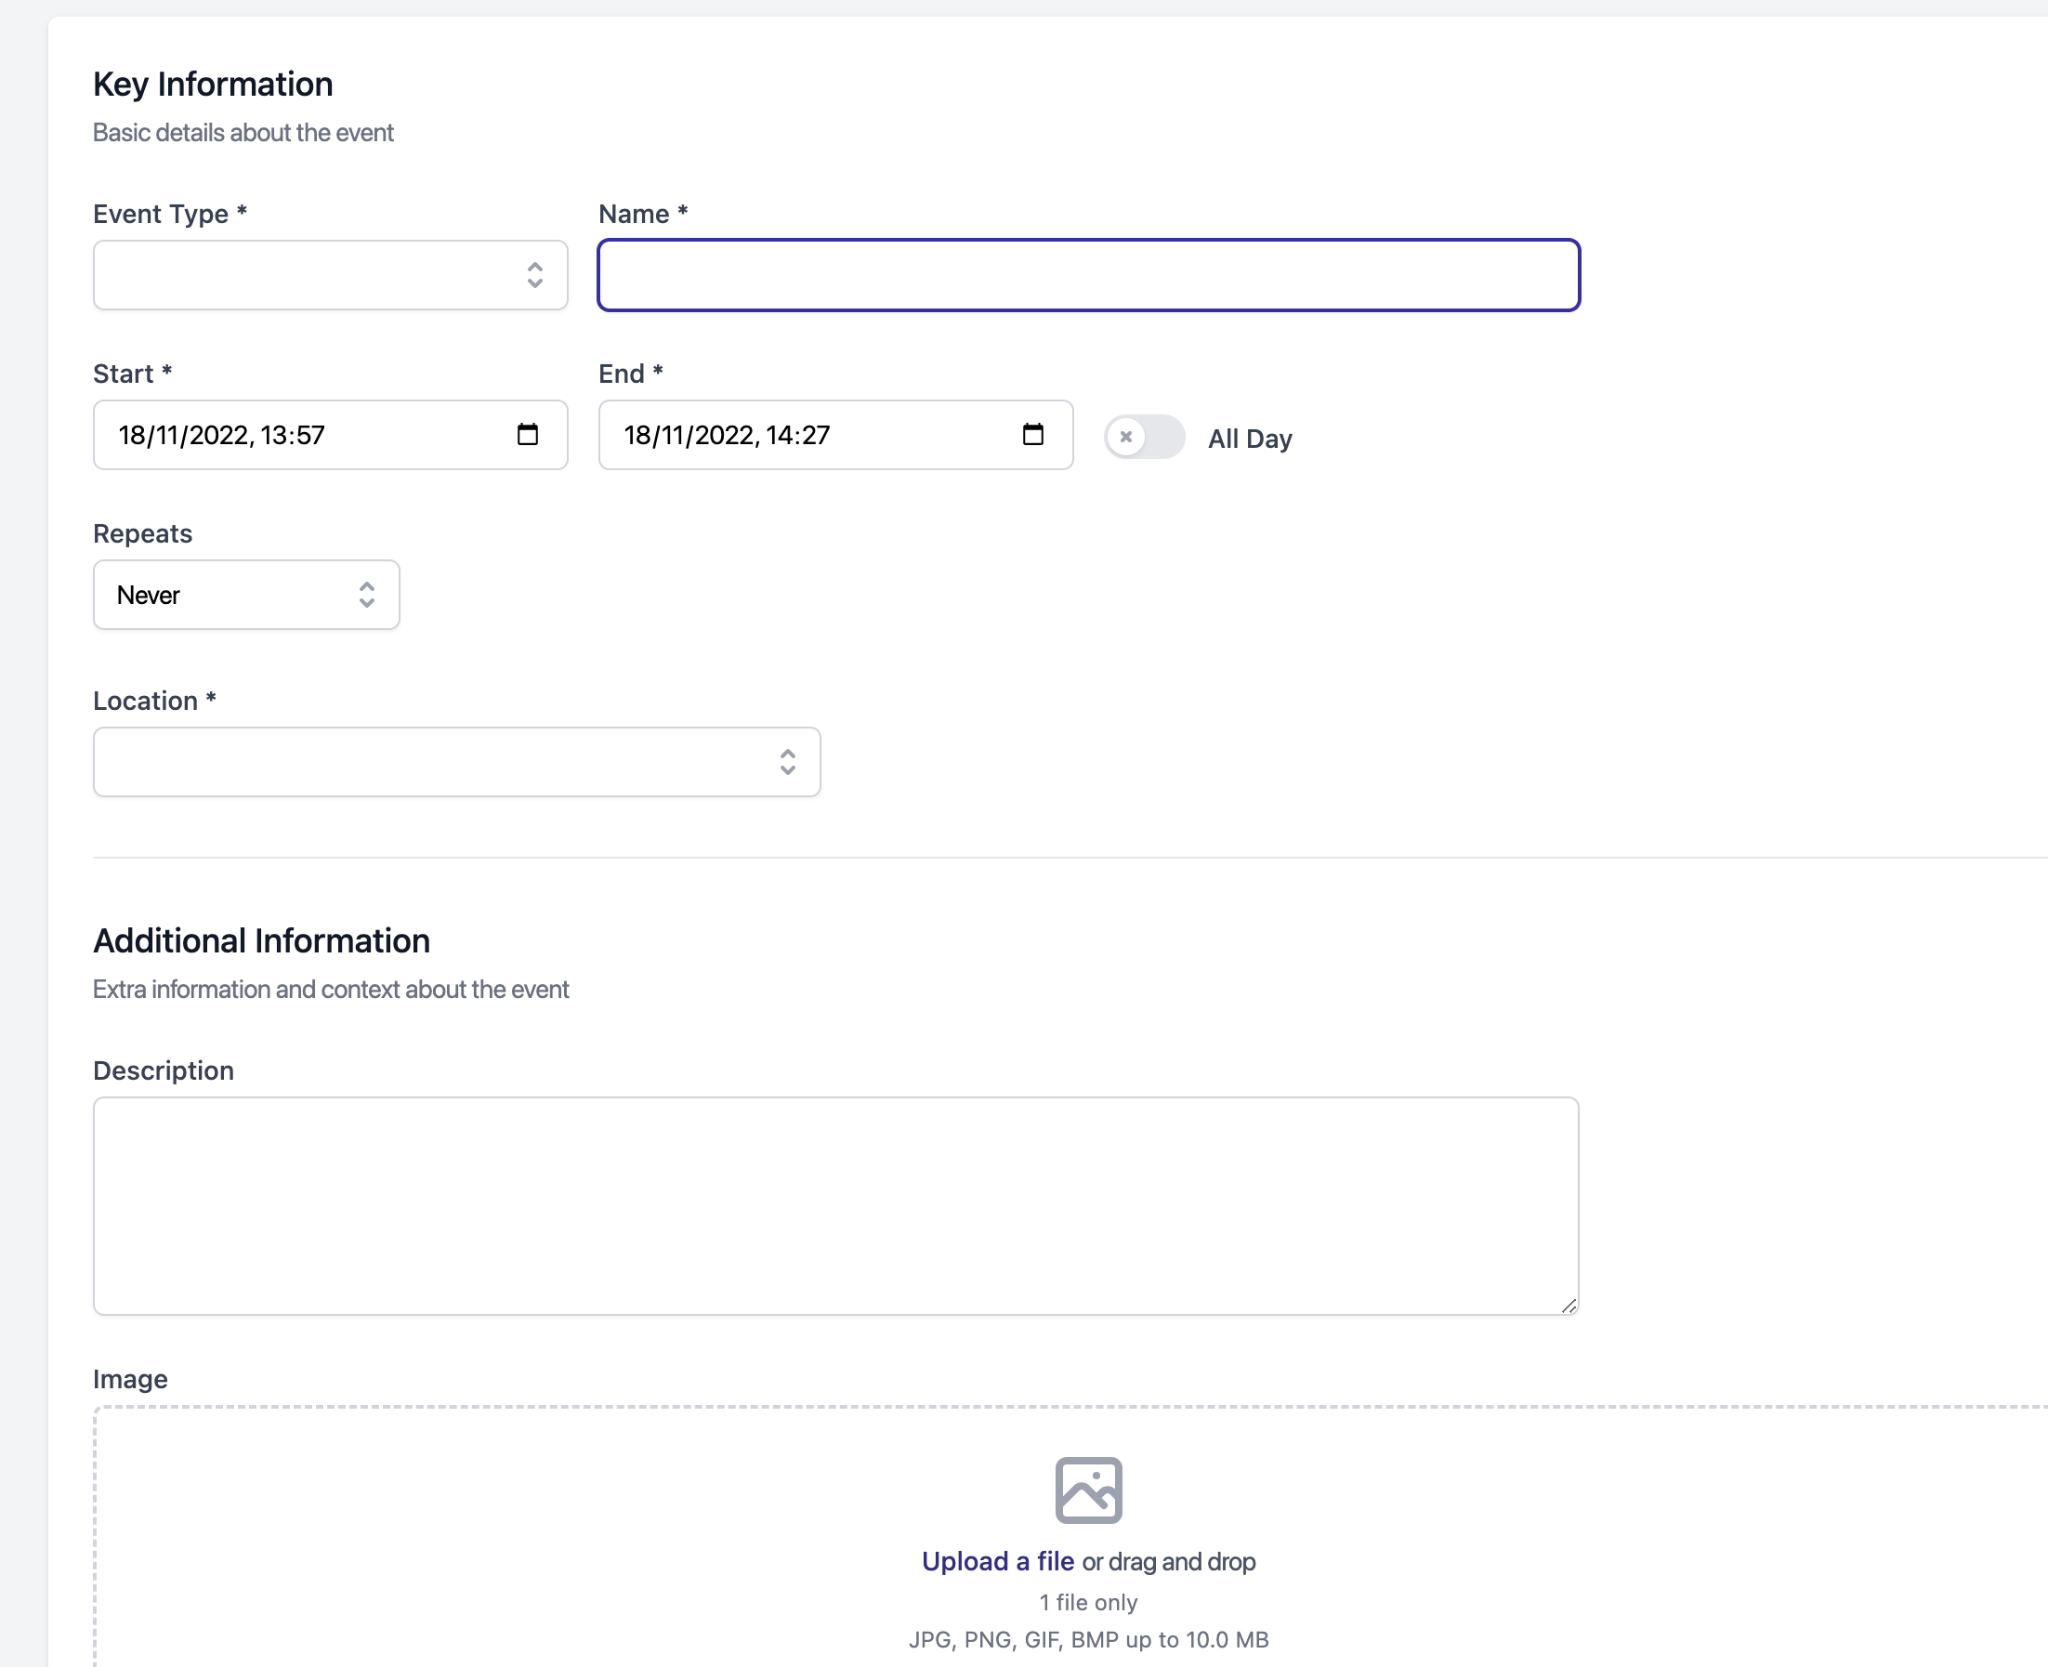The height and width of the screenshot is (1667, 2048).
Task: Click the Upload a file link
Action: (x=997, y=1561)
